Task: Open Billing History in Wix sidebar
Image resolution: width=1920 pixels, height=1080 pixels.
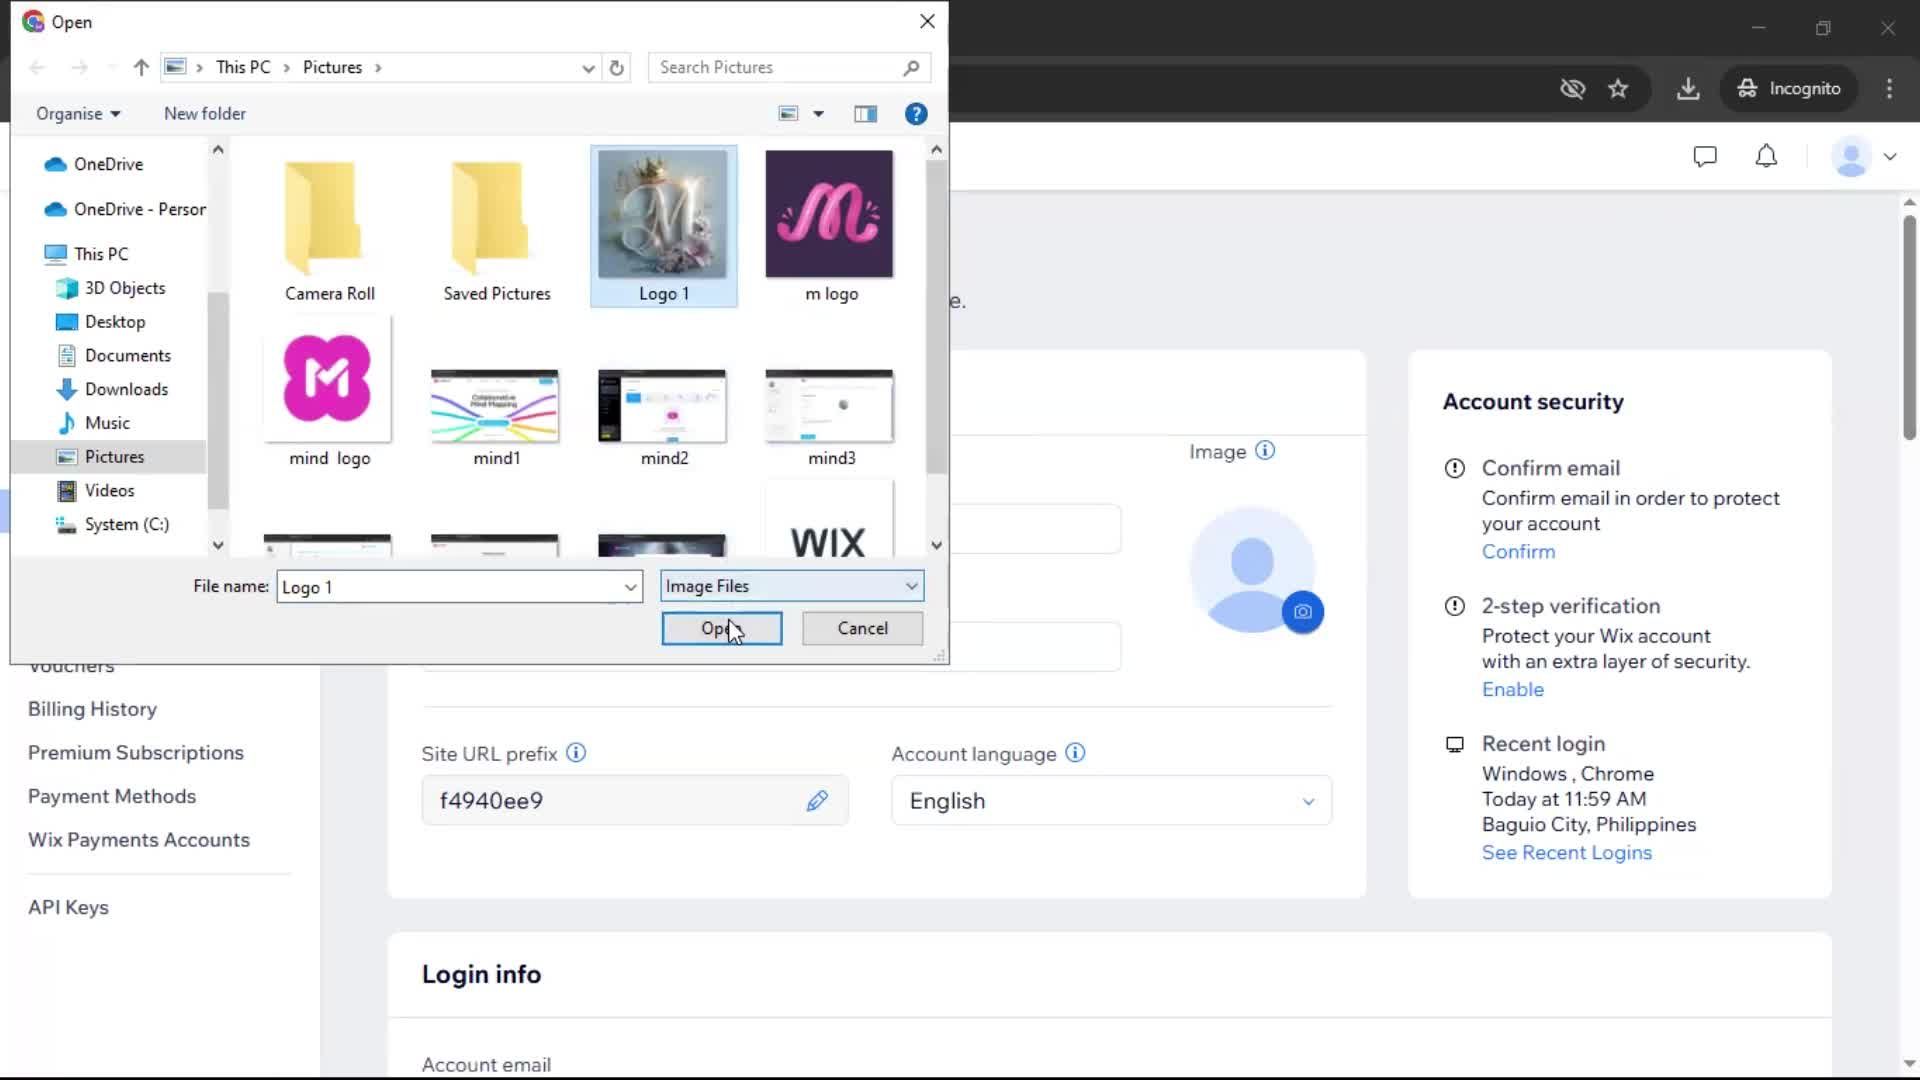Action: (x=92, y=709)
